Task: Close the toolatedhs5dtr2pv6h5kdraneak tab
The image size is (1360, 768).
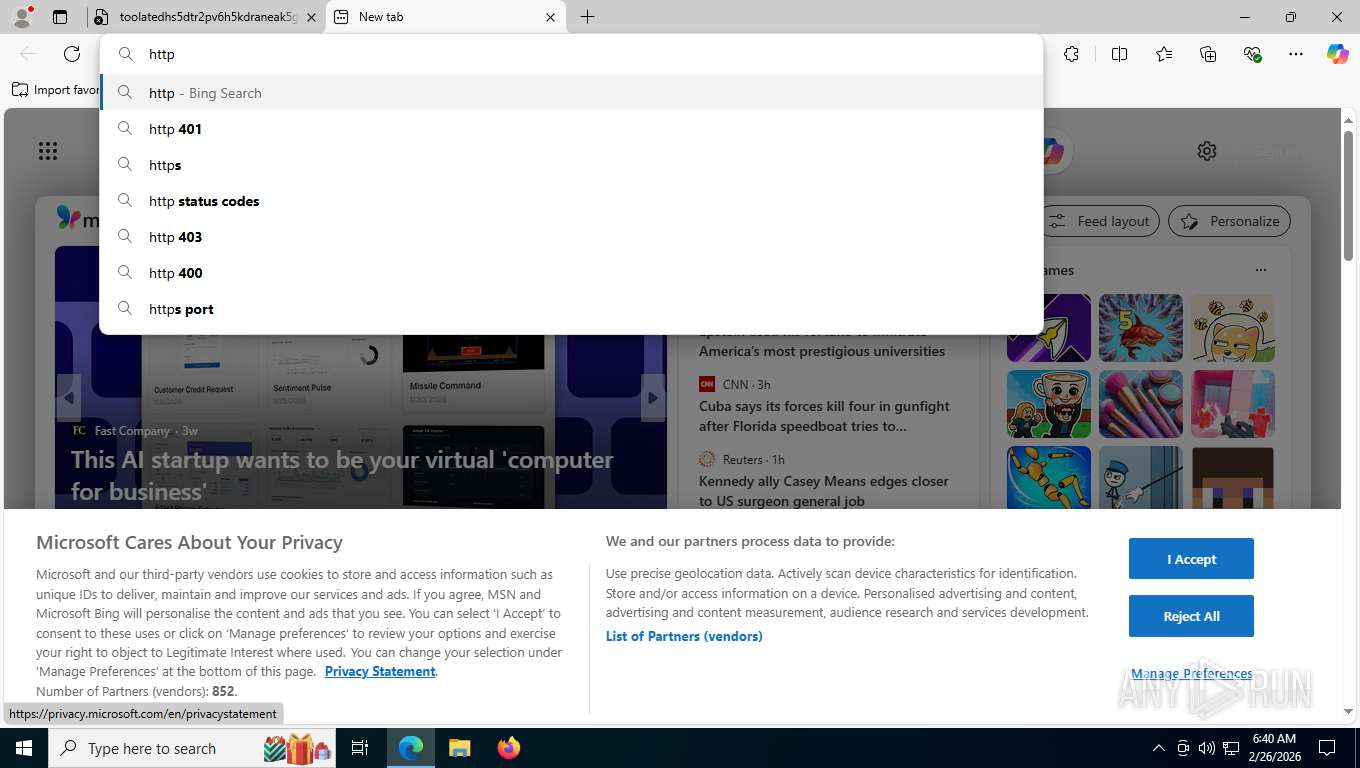Action: coord(311,17)
